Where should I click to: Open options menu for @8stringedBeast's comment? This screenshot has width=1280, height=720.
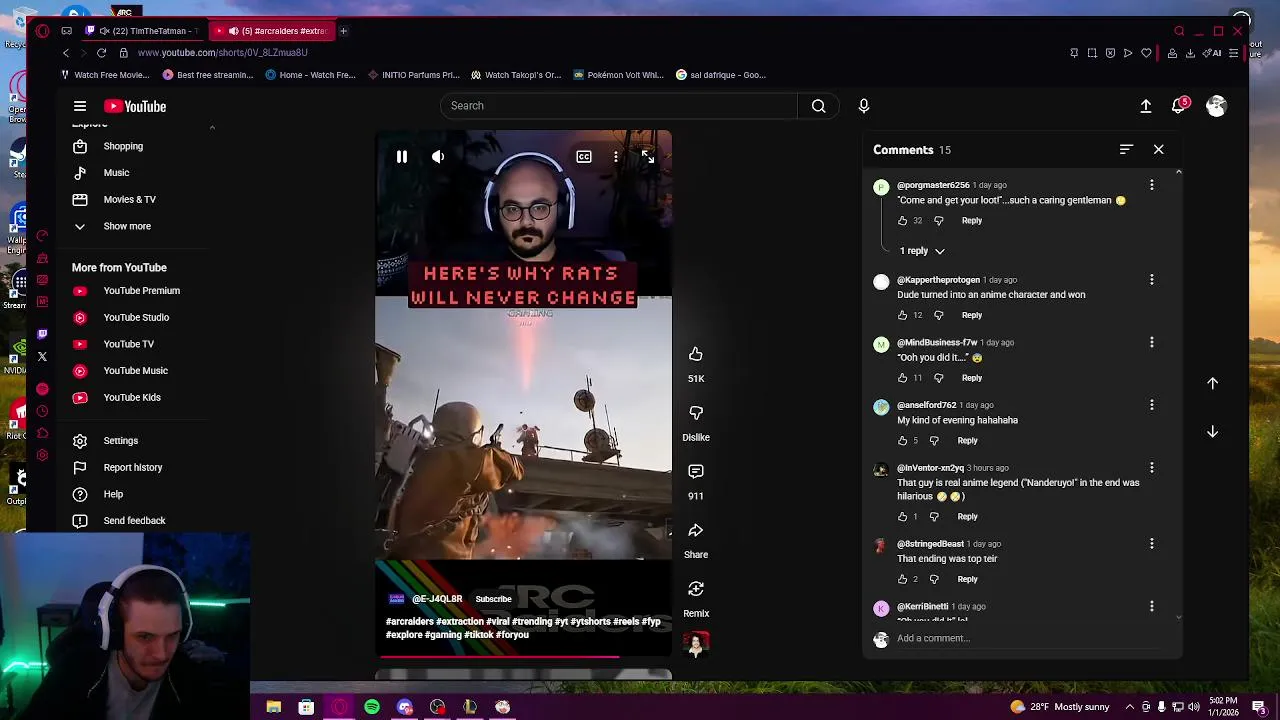[x=1151, y=544]
